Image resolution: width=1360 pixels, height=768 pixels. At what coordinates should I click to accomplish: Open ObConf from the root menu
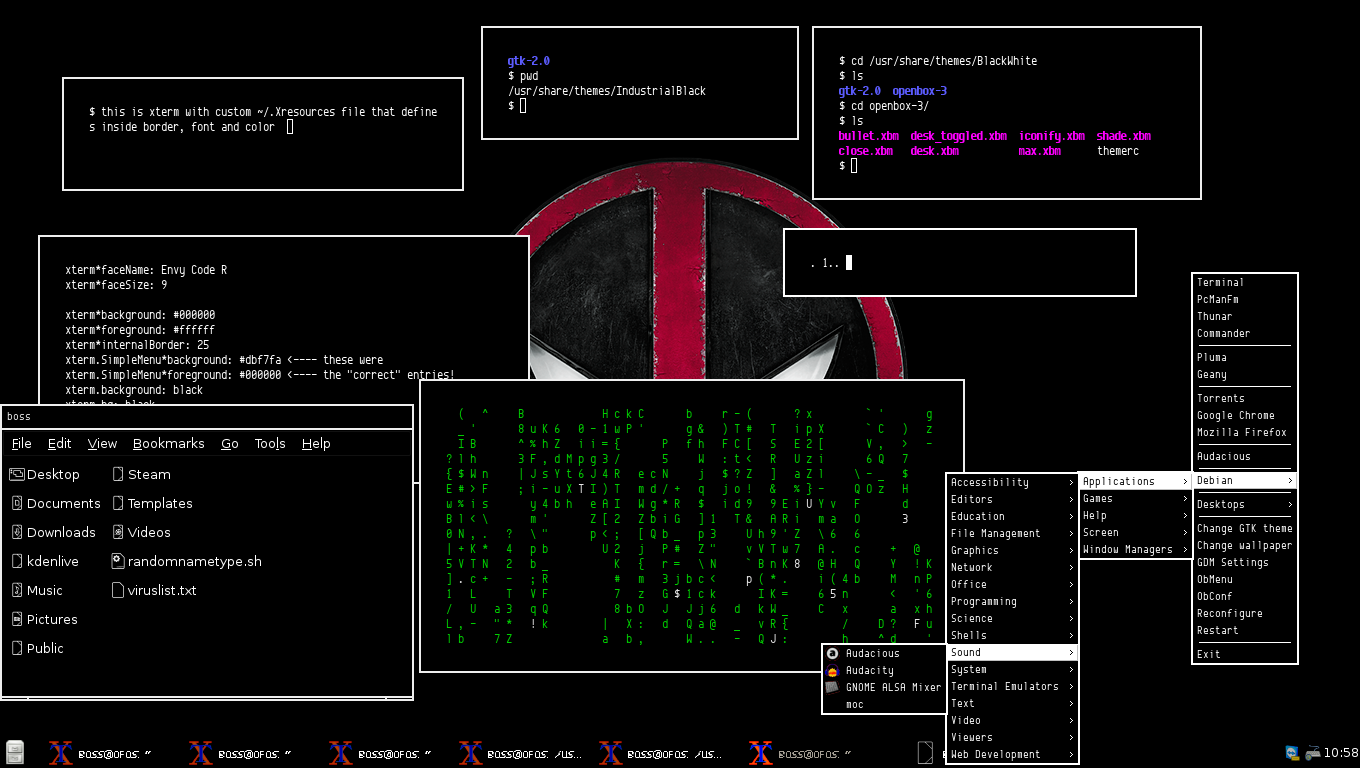click(x=1245, y=596)
